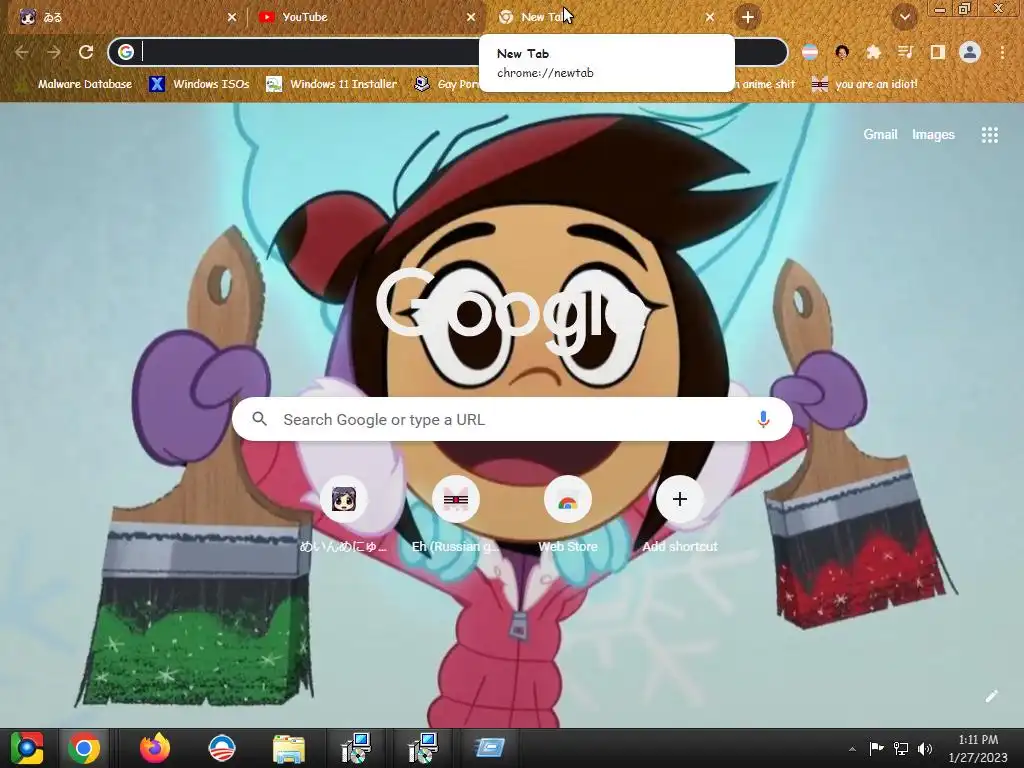Open a new tab with plus button
Viewport: 1024px width, 768px height.
(748, 17)
